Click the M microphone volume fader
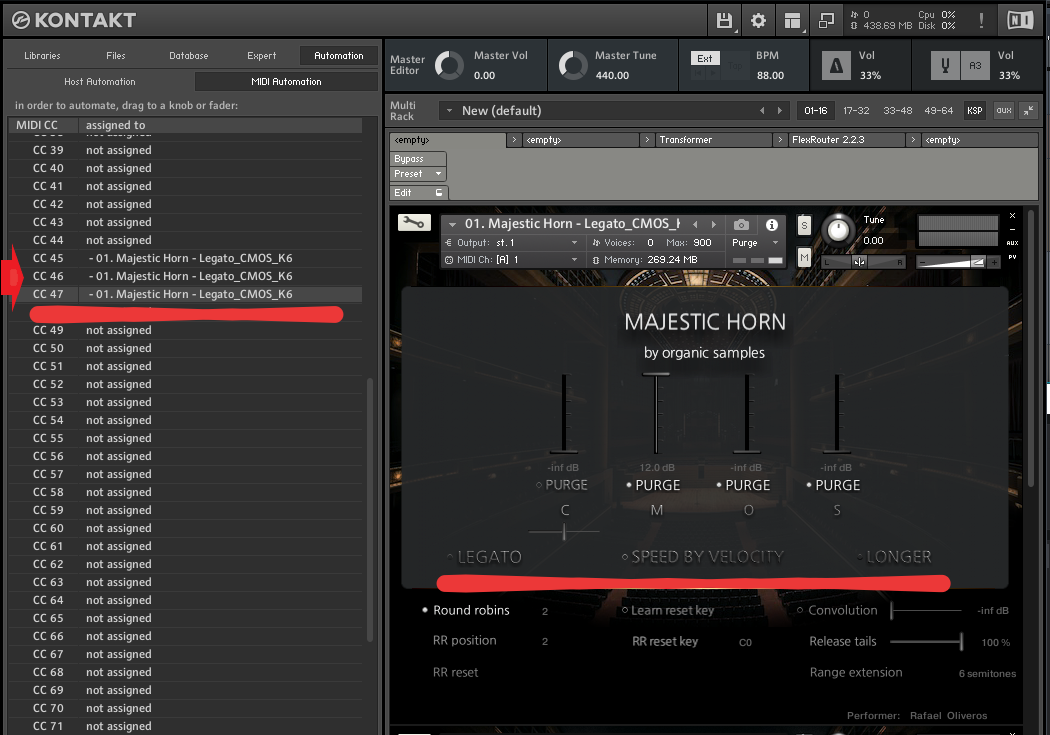 point(656,412)
